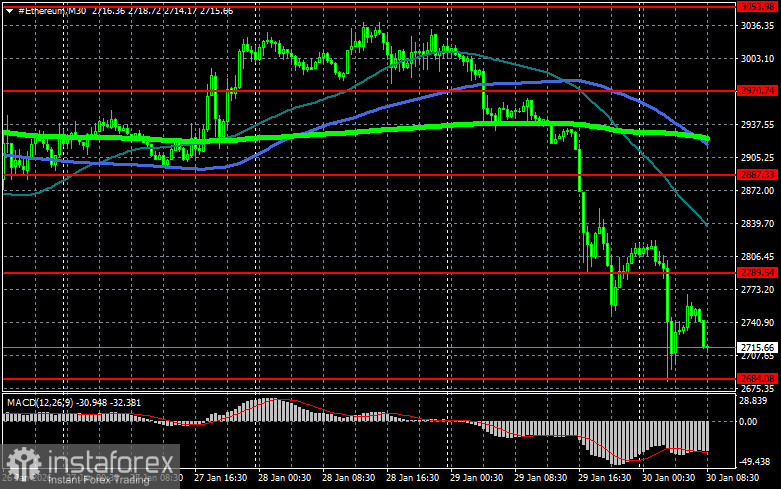781x489 pixels.
Task: Click the 29 Jan 16:30 time label
Action: pos(604,478)
